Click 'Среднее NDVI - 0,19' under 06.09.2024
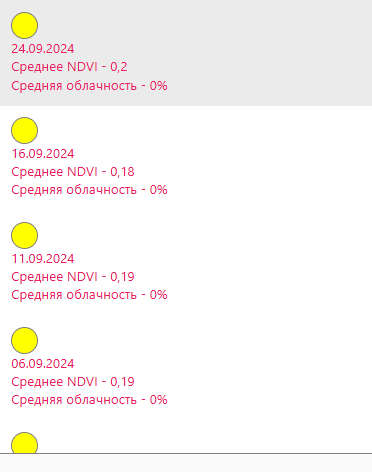The image size is (372, 472). click(x=73, y=382)
